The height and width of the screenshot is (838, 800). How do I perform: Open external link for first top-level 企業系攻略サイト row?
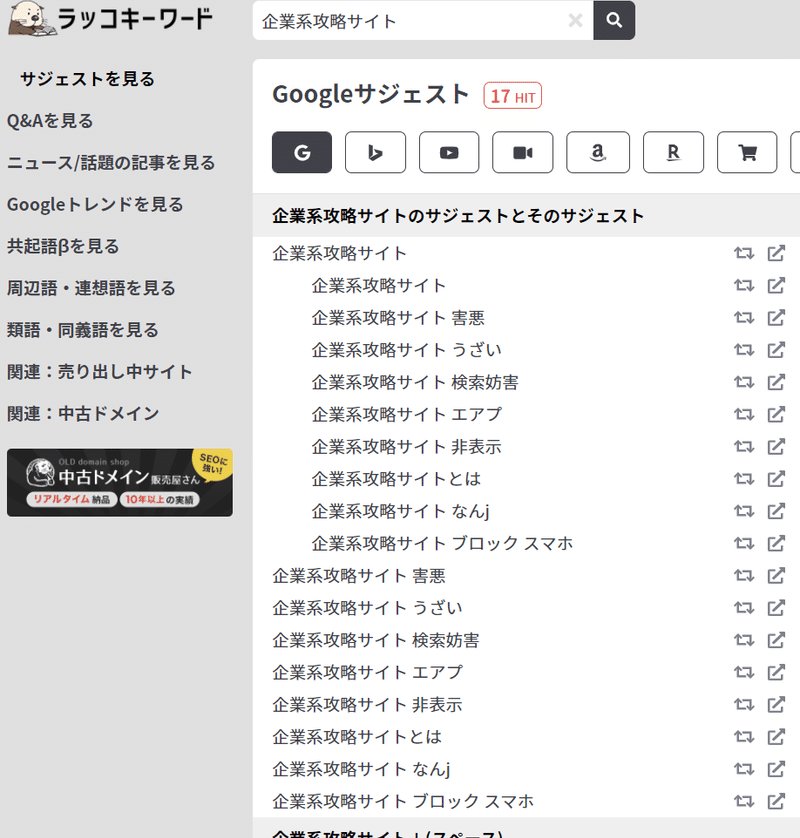pyautogui.click(x=776, y=253)
